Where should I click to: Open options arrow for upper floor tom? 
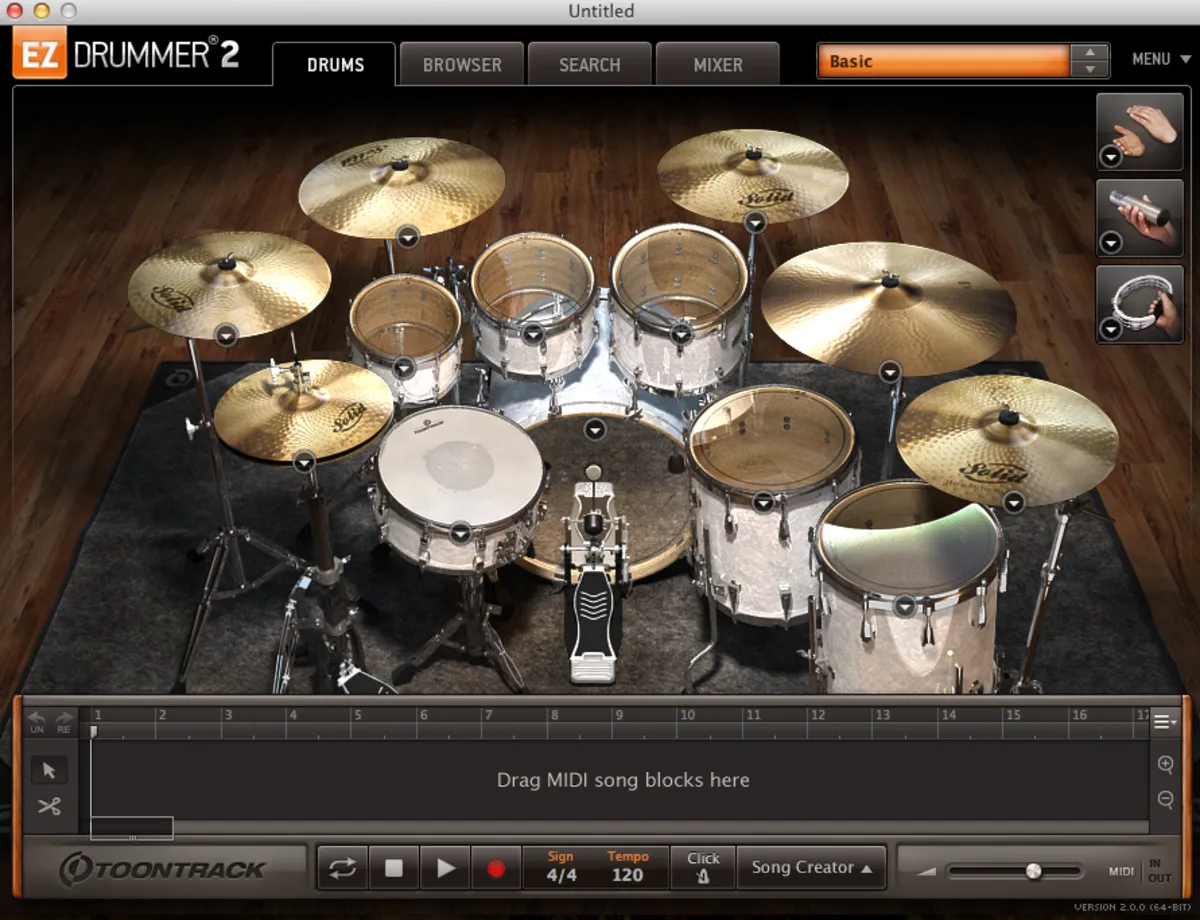click(x=763, y=502)
